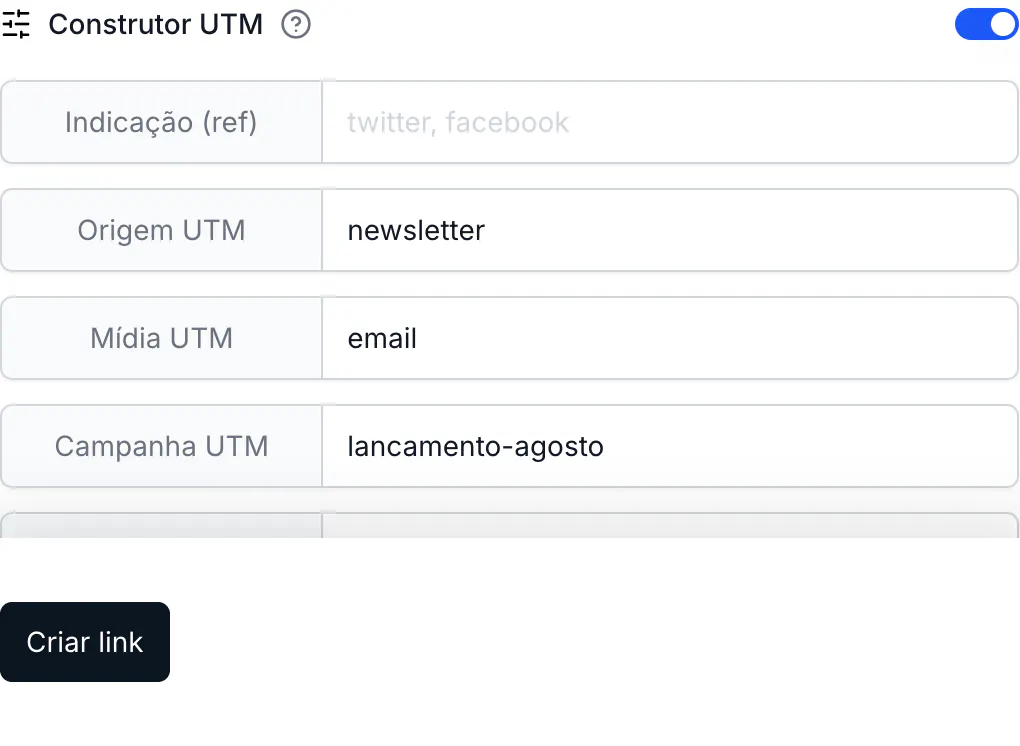Click the Indicação (ref) label

(161, 122)
